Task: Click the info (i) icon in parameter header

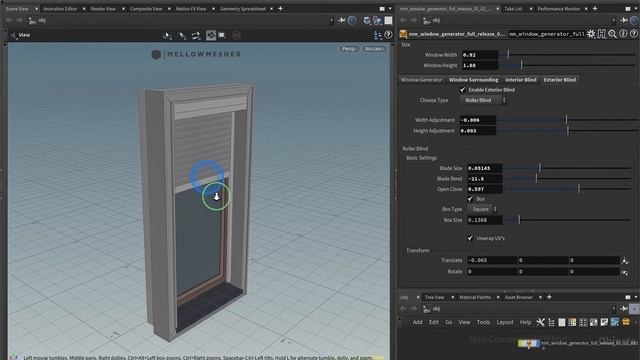Action: (x=623, y=34)
